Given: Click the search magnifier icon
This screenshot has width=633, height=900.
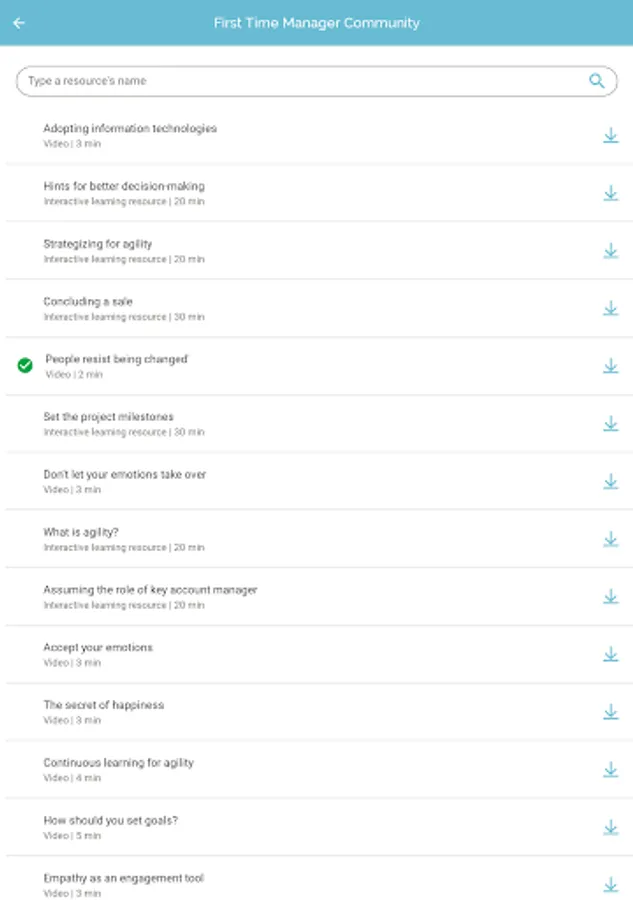Looking at the screenshot, I should click(597, 81).
